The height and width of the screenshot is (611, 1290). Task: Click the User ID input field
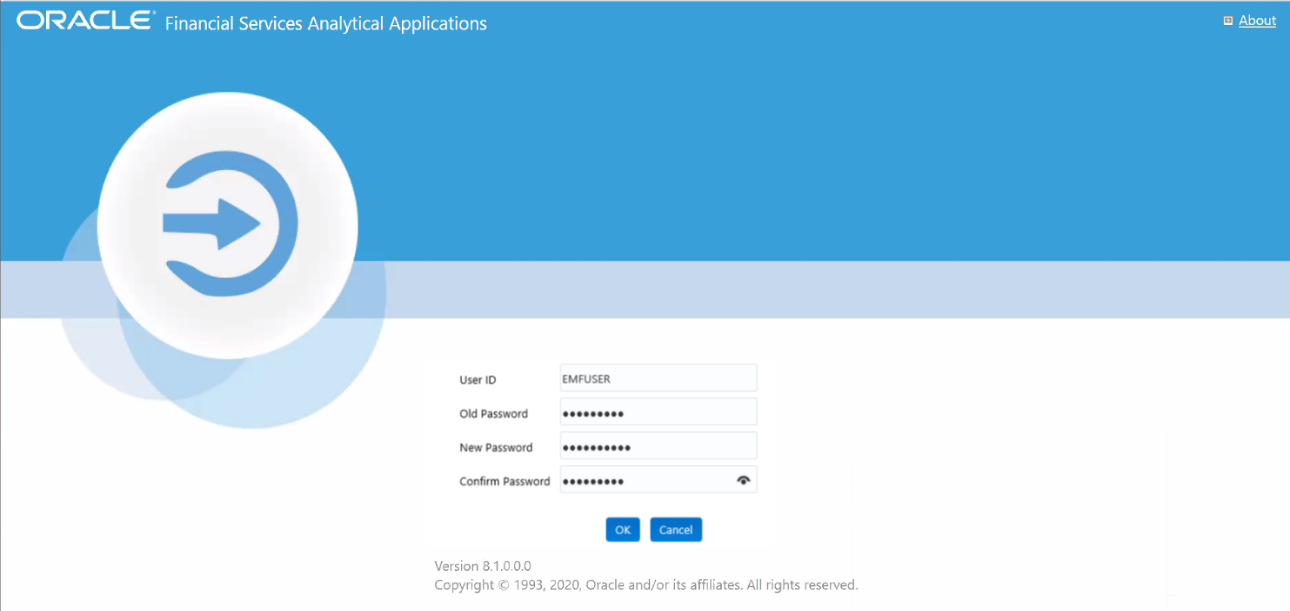[x=658, y=378]
